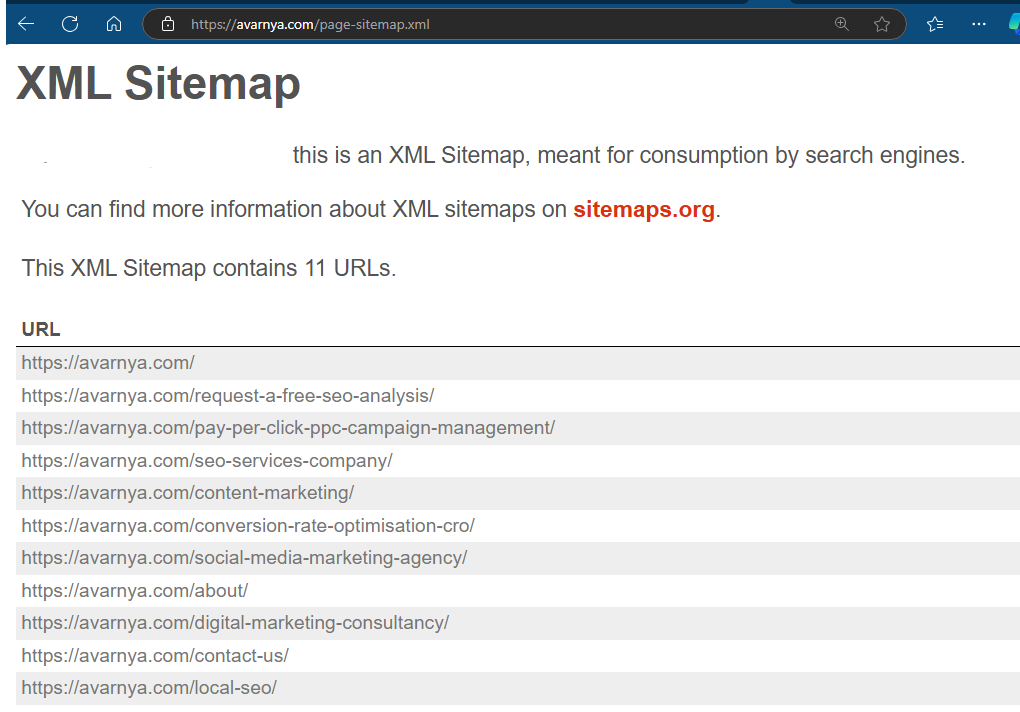This screenshot has width=1020, height=712.
Task: Open the digital-marketing-consultancy URL
Action: pyautogui.click(x=235, y=623)
